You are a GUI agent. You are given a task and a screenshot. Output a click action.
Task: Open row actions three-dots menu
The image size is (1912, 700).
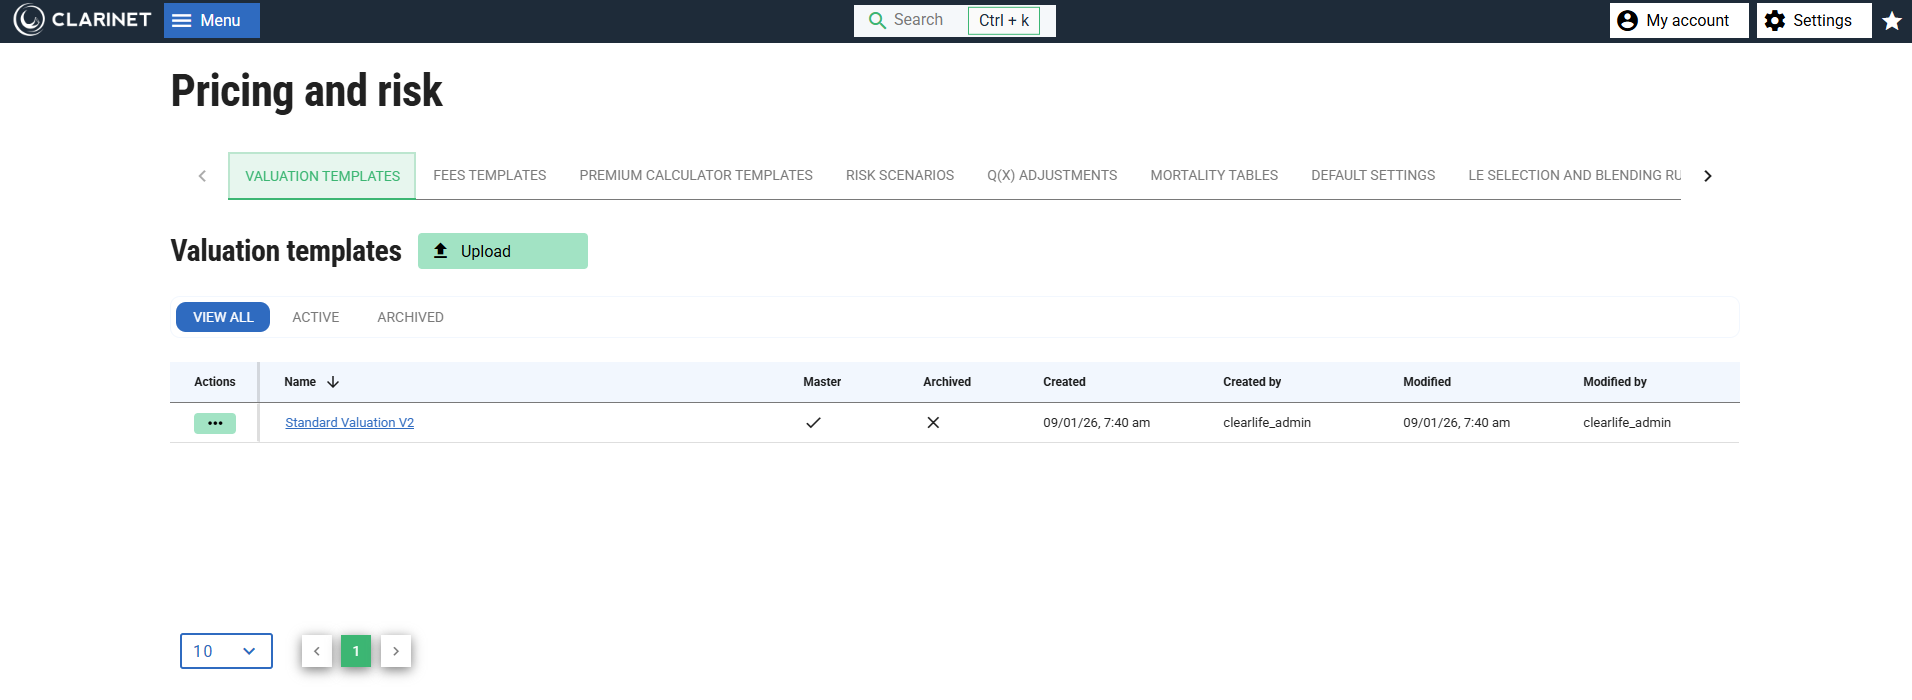[x=215, y=423]
